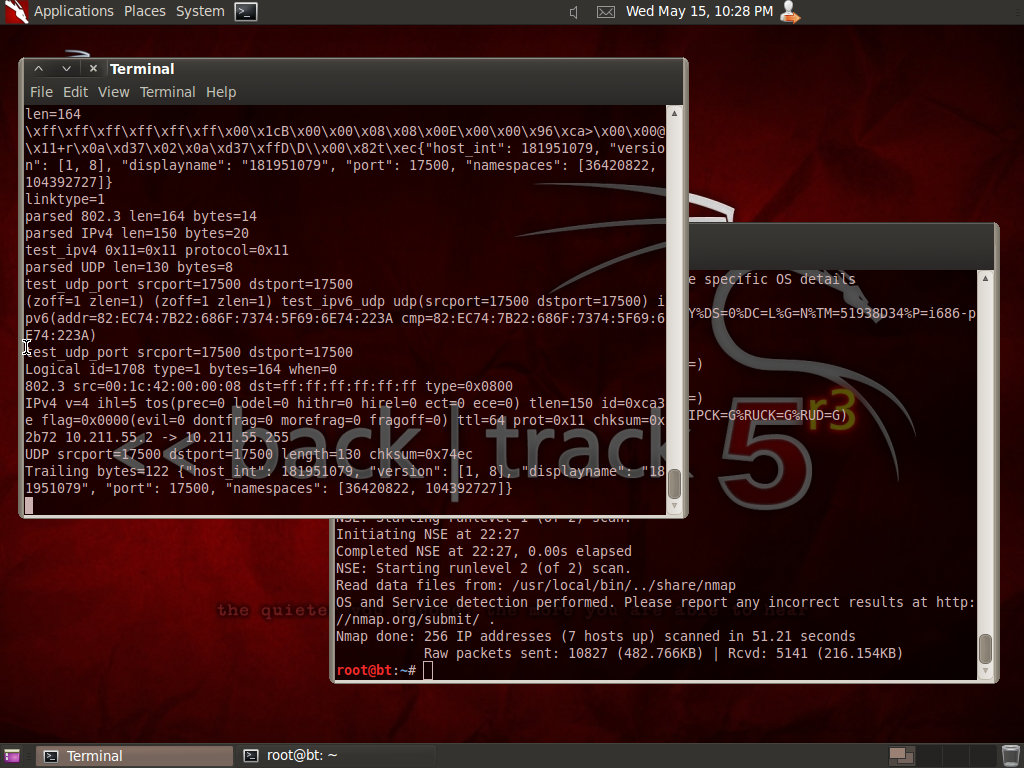
Task: Click the 'len=164' line at top
Action: coord(53,114)
